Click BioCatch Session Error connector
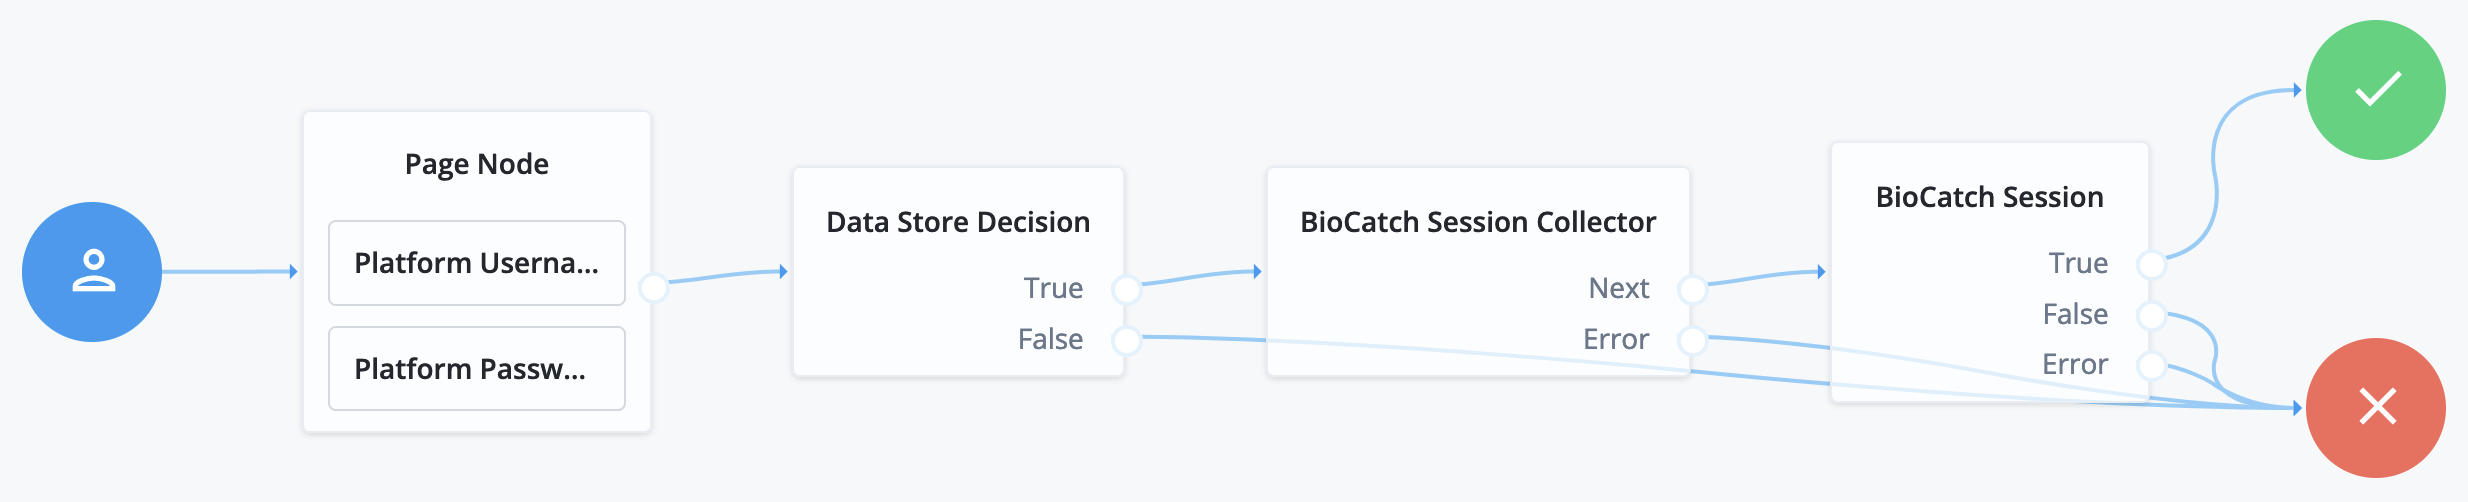Viewport: 2468px width, 502px height. coord(2151,366)
